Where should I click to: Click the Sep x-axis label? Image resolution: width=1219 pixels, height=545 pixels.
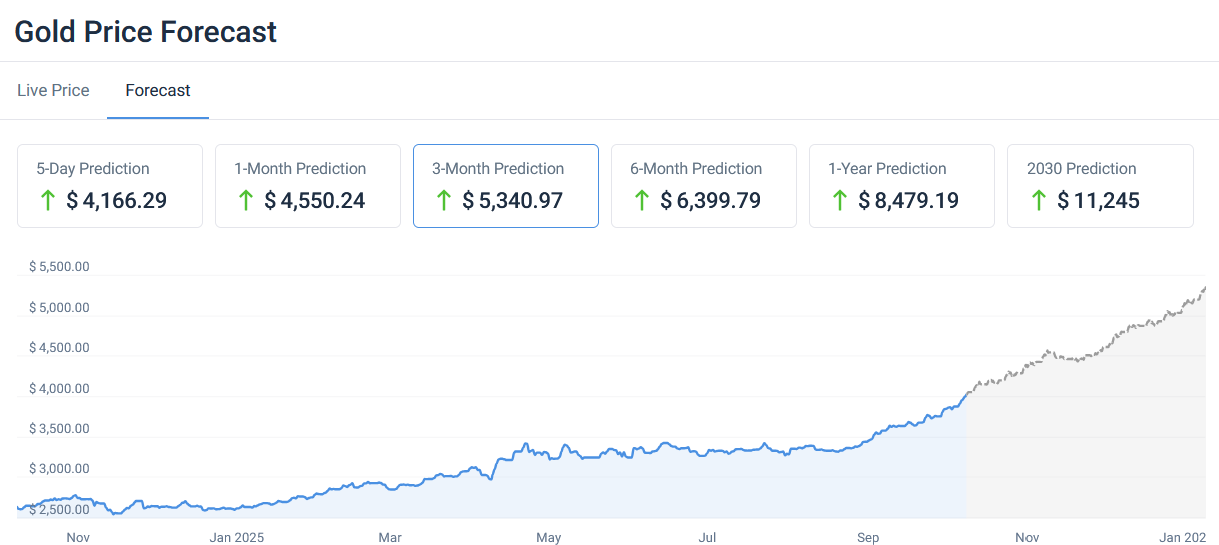(868, 538)
